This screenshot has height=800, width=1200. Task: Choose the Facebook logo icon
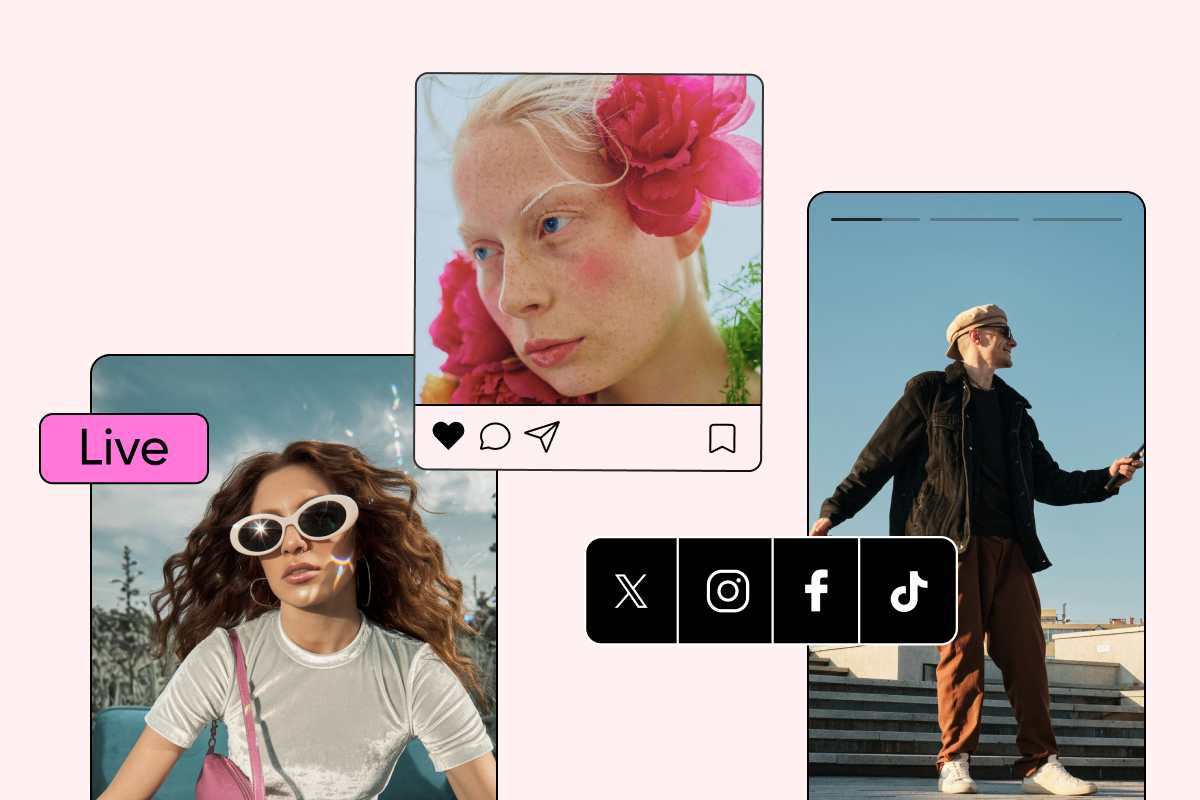click(x=816, y=591)
